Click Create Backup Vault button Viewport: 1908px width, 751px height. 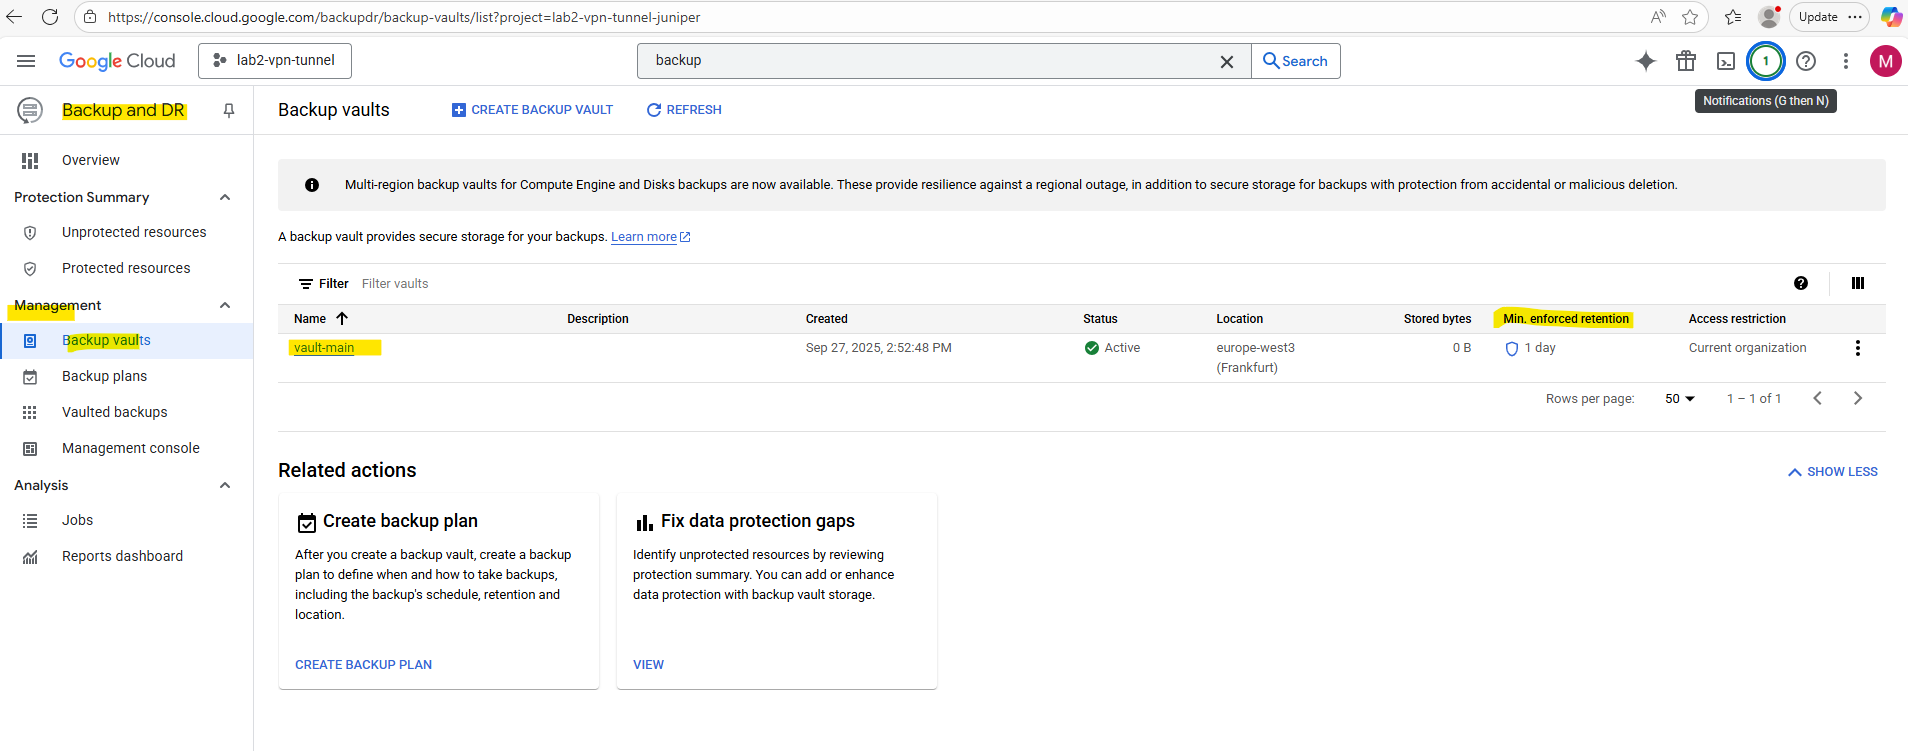pyautogui.click(x=532, y=110)
